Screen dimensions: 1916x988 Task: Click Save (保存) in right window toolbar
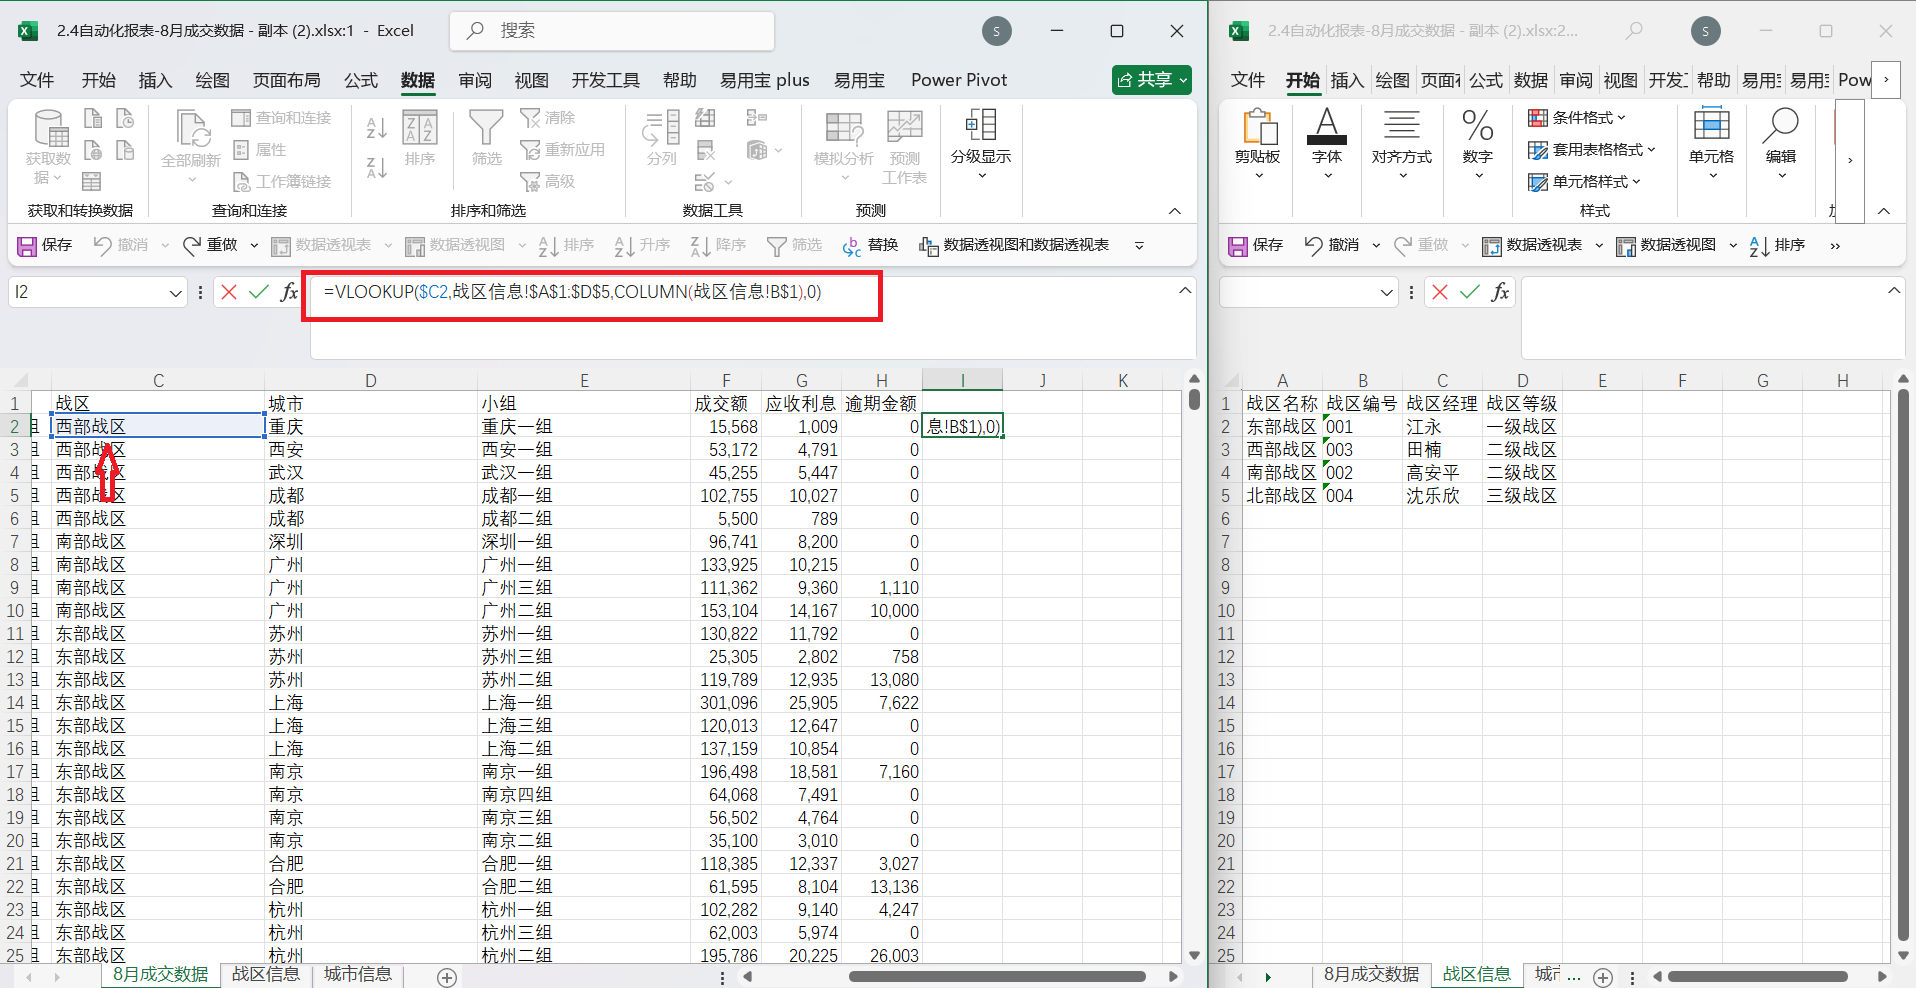pyautogui.click(x=1255, y=245)
